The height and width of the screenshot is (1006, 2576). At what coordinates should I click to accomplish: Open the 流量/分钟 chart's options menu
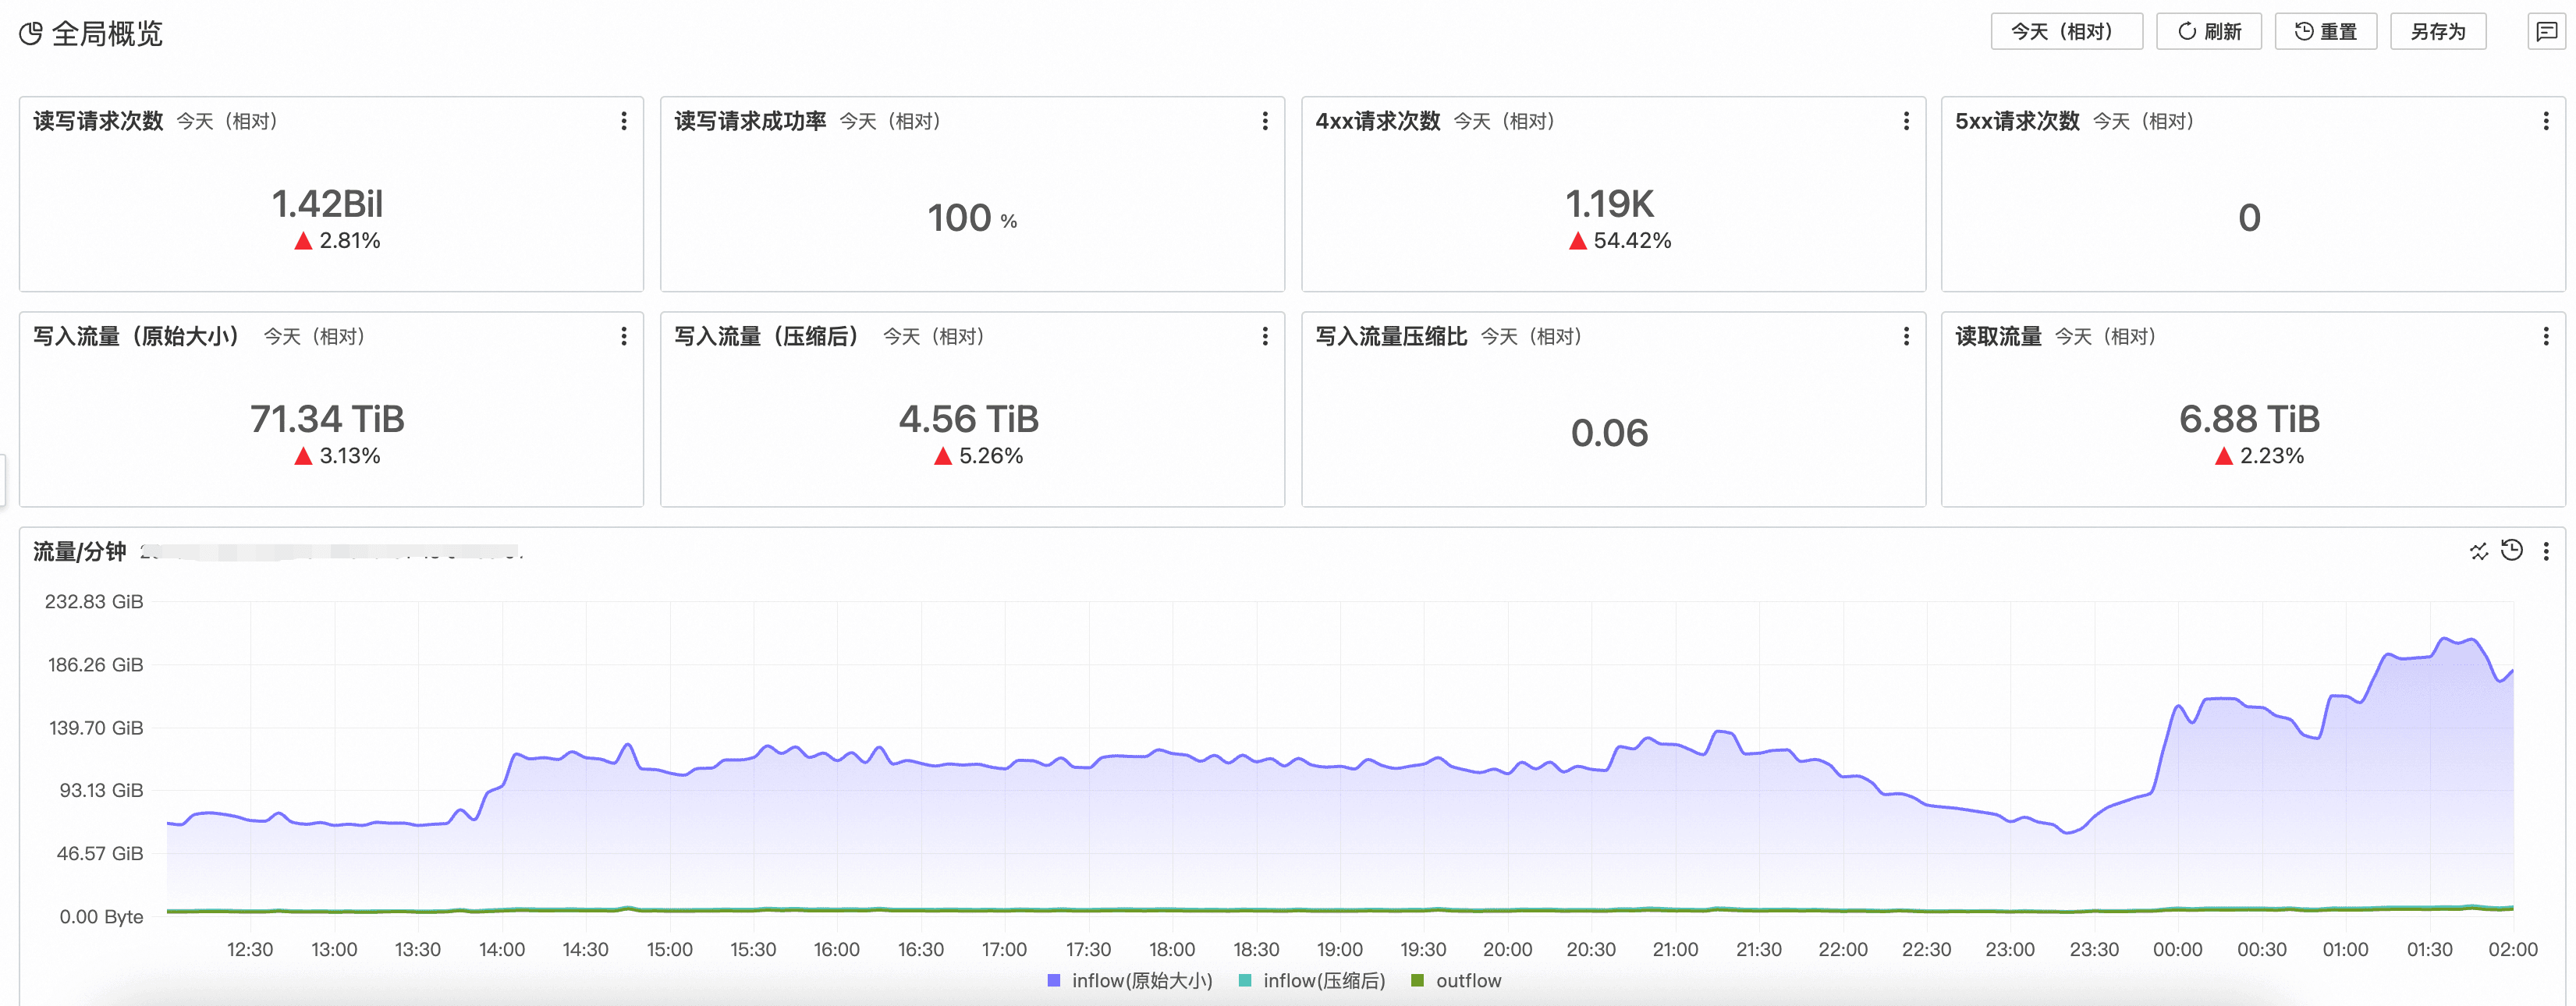click(2546, 551)
